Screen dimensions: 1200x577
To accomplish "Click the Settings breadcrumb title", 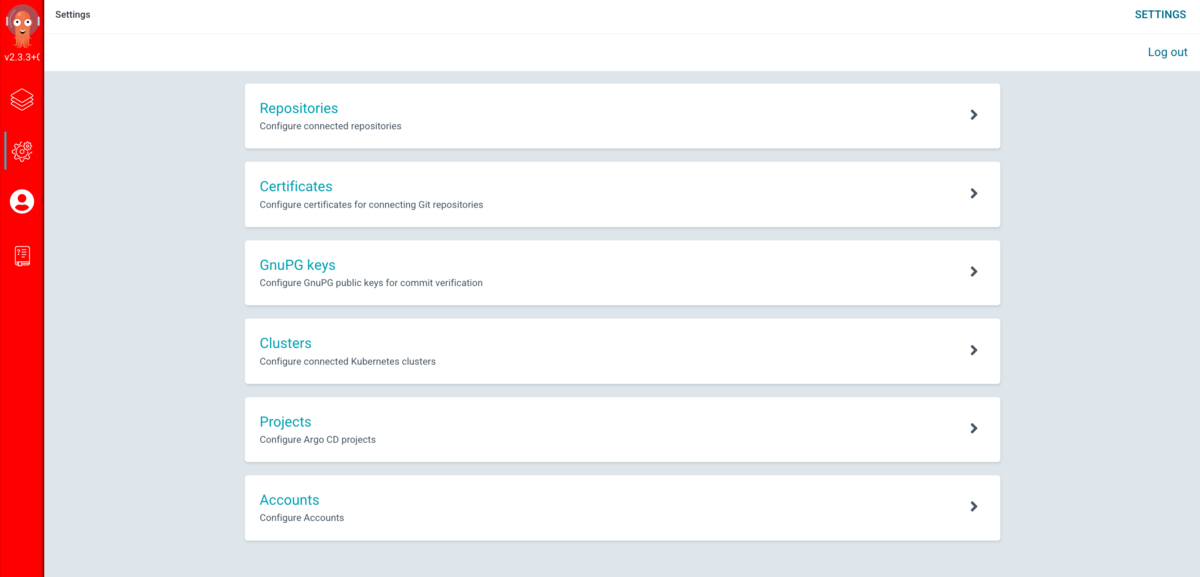I will [x=73, y=15].
